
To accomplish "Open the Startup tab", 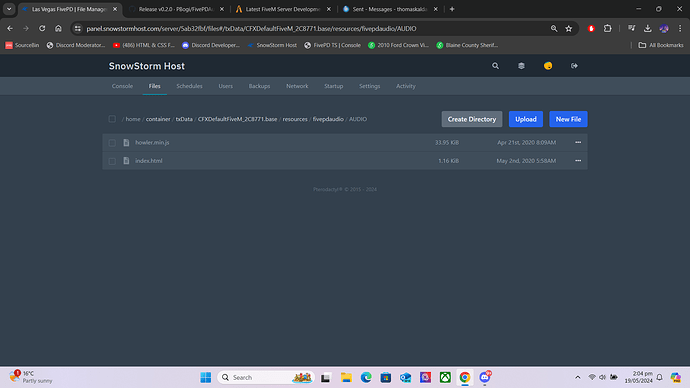I will pos(334,86).
